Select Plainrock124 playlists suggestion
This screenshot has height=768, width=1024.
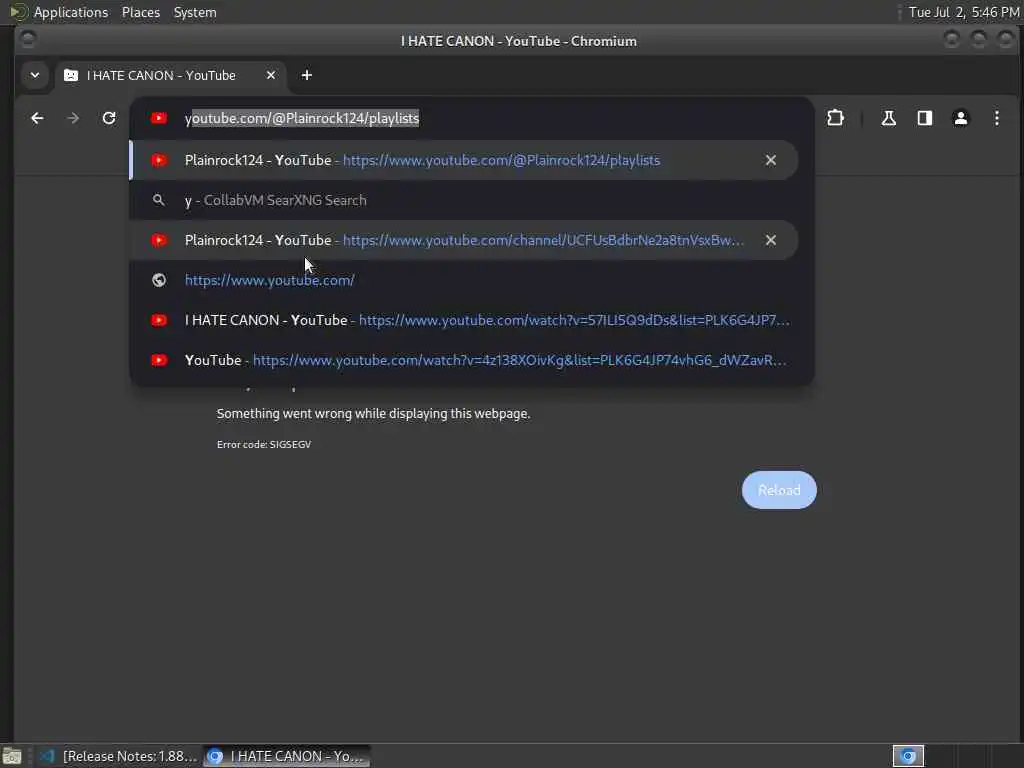[x=464, y=160]
